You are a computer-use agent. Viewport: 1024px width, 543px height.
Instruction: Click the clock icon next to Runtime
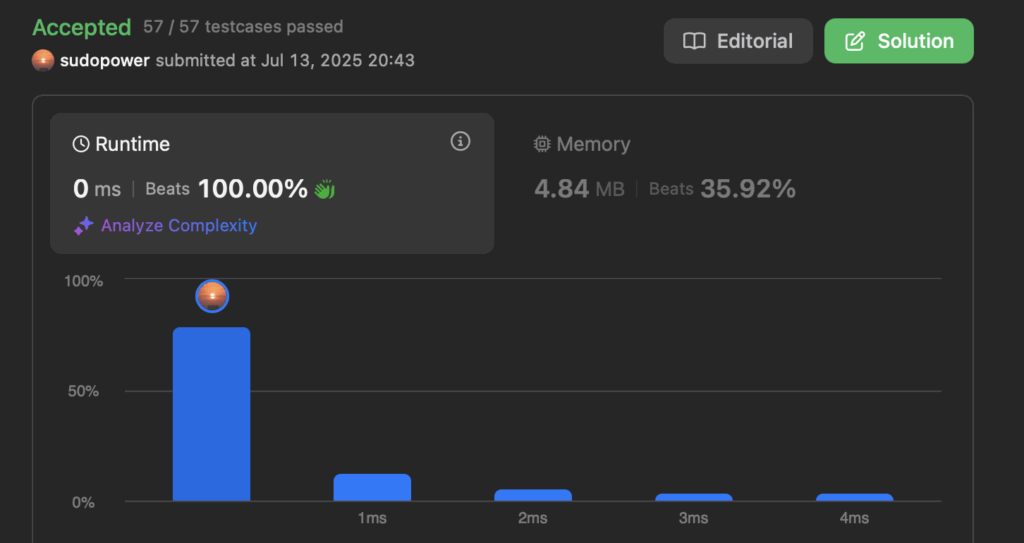point(81,144)
